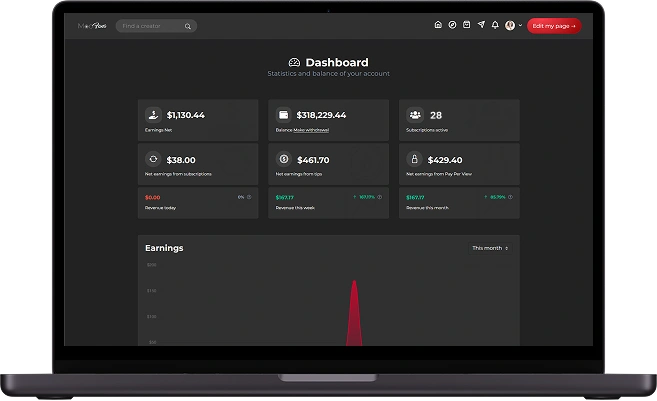Click the Revenue this month amount

(415, 197)
